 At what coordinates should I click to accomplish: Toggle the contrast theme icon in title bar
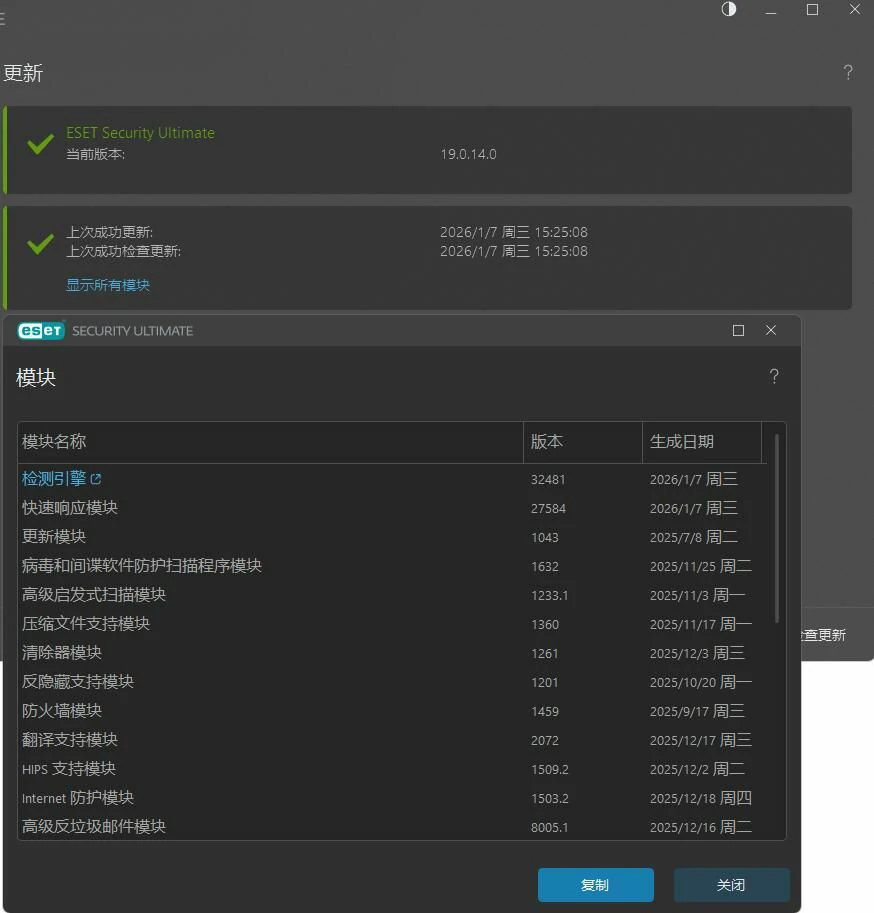click(x=729, y=10)
